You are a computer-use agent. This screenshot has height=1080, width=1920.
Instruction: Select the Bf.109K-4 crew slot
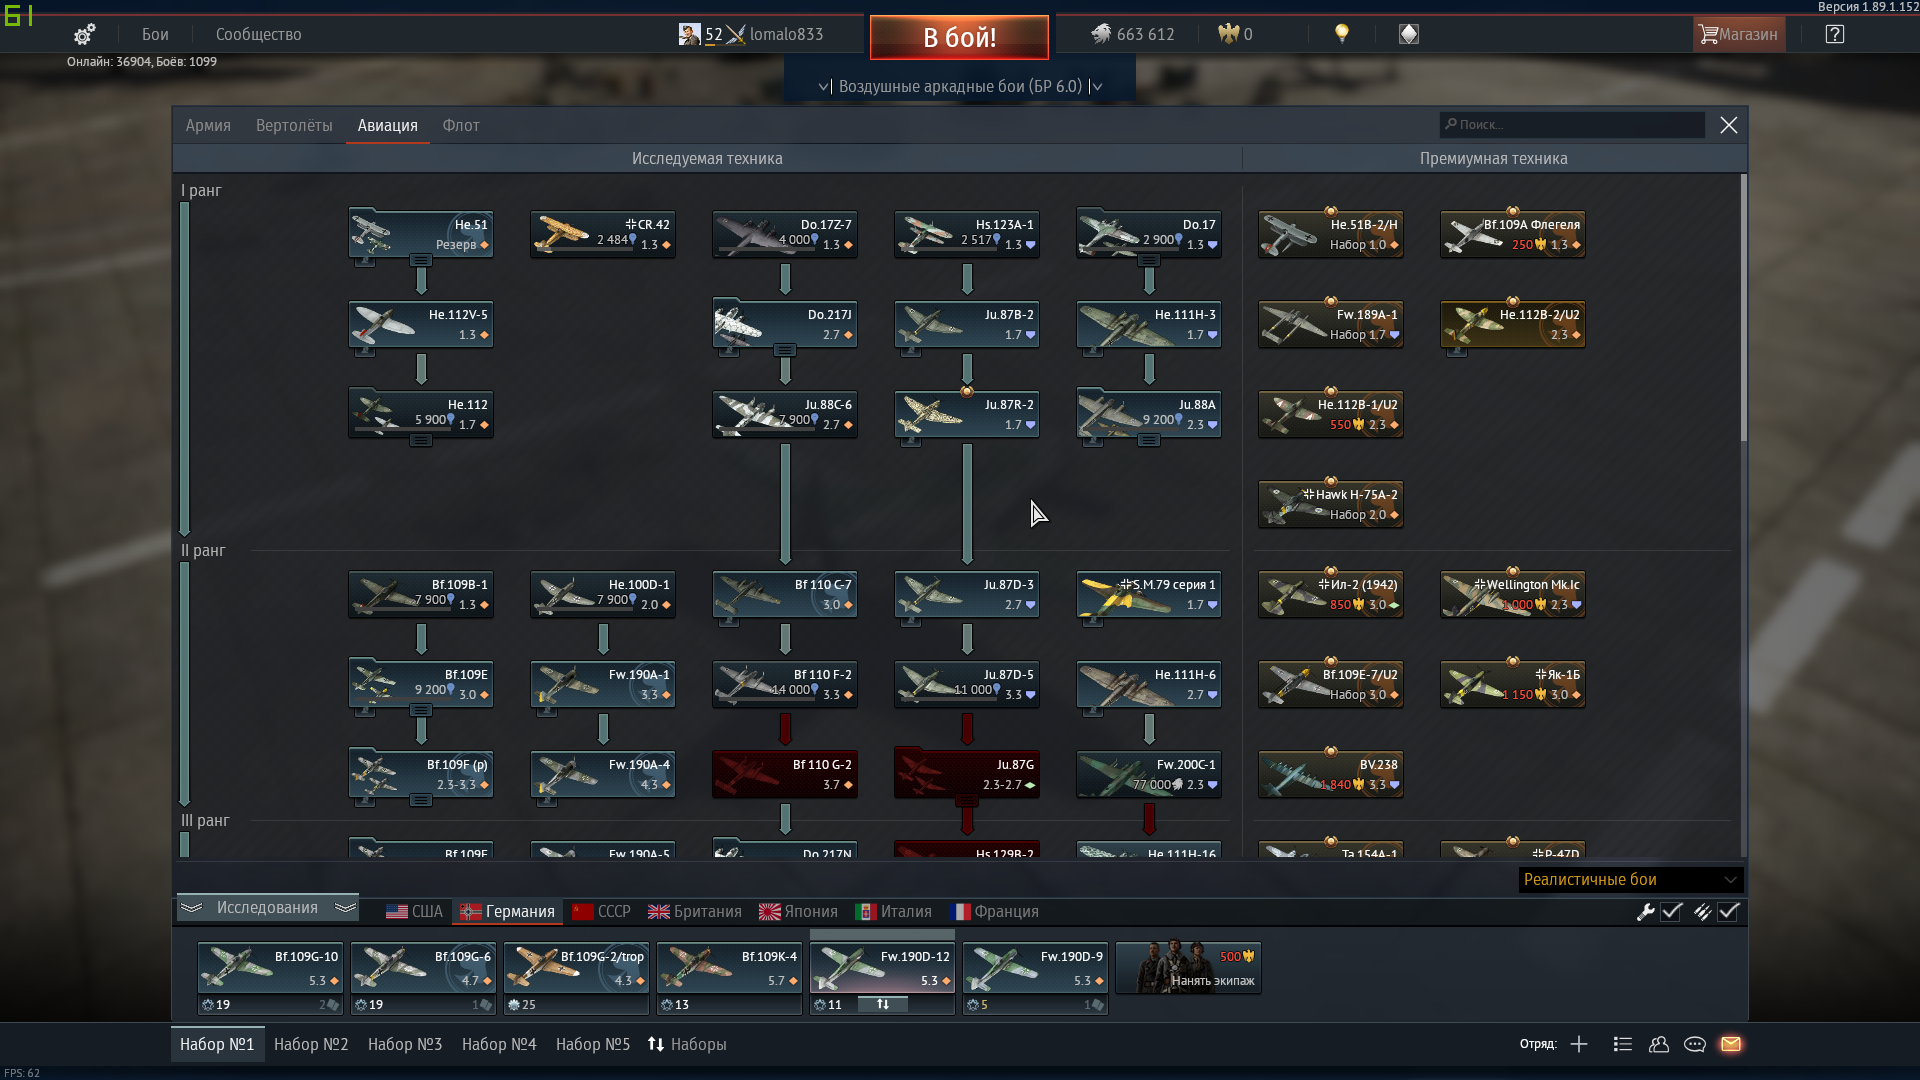click(x=729, y=968)
